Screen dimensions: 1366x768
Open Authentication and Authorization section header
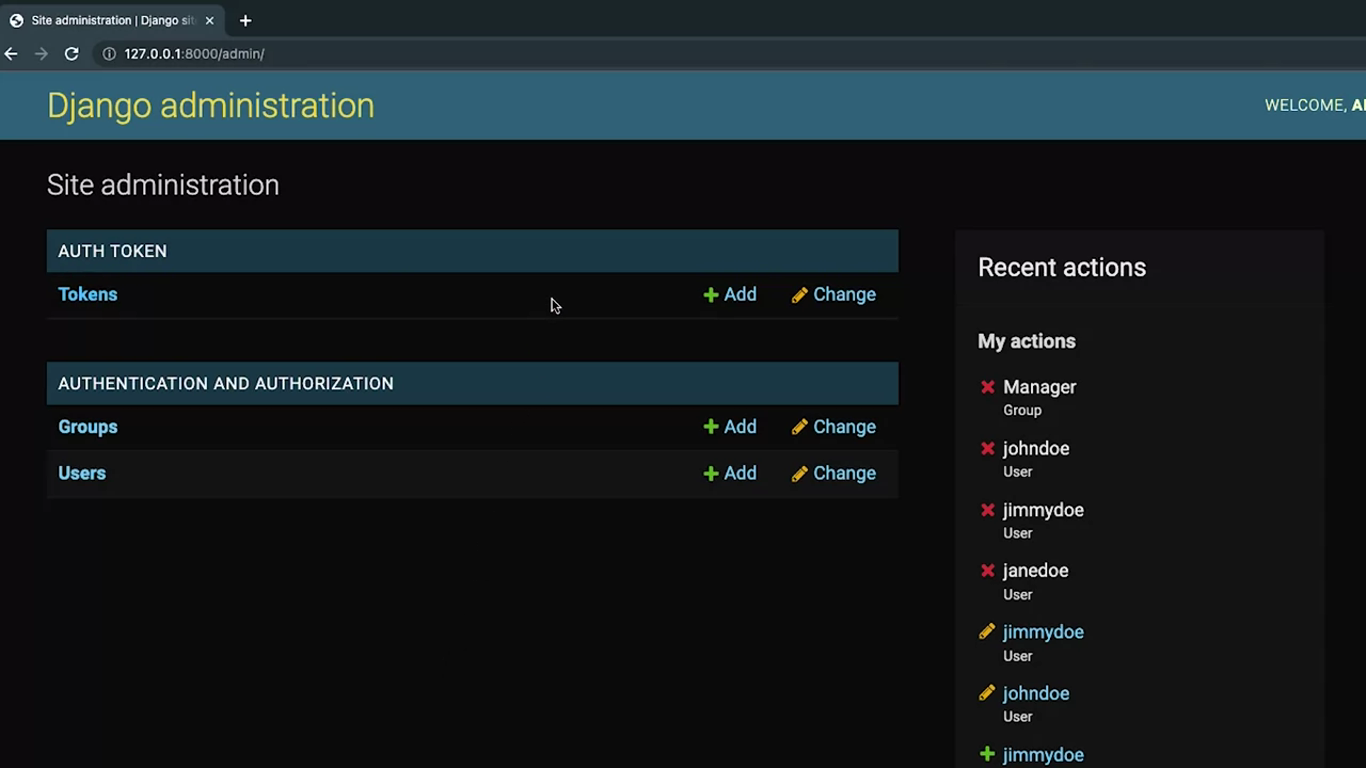click(x=226, y=384)
